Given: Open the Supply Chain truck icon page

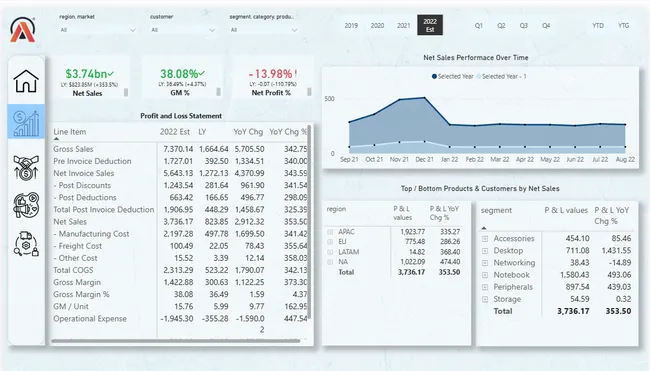Looking at the screenshot, I should coord(26,244).
